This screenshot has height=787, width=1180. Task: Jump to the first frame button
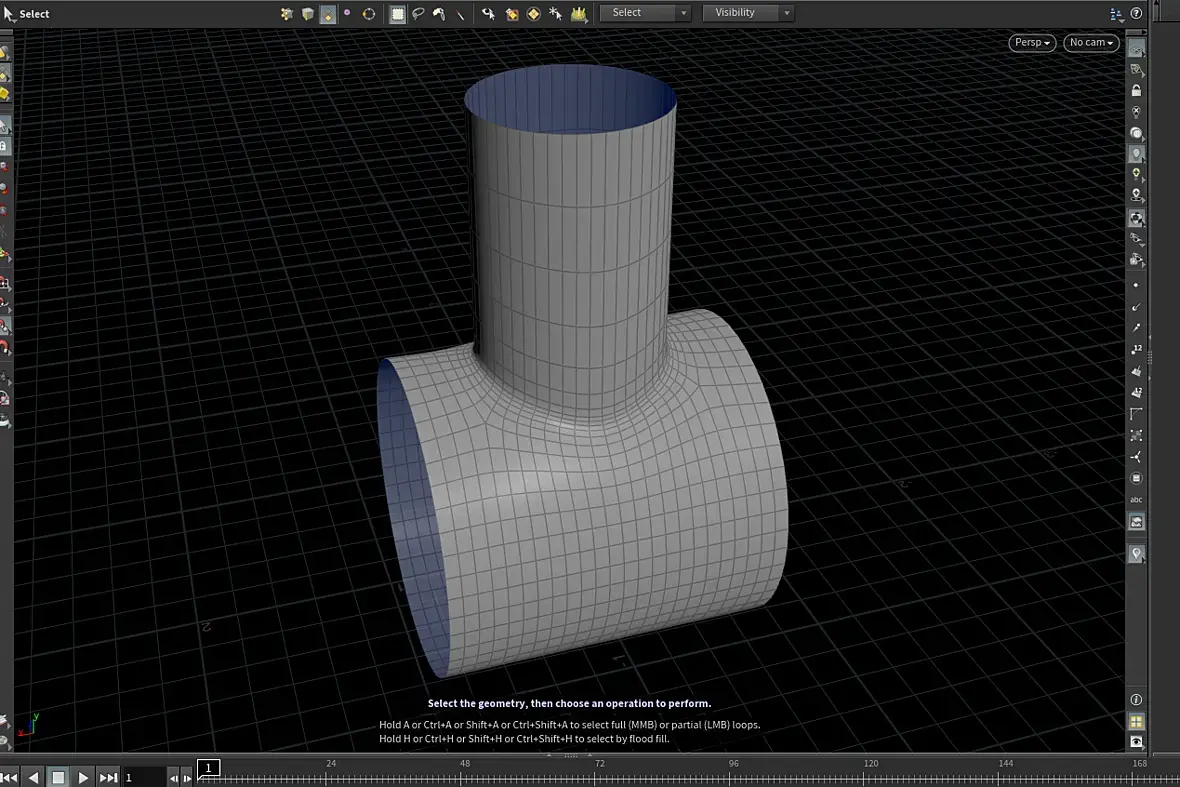9,777
